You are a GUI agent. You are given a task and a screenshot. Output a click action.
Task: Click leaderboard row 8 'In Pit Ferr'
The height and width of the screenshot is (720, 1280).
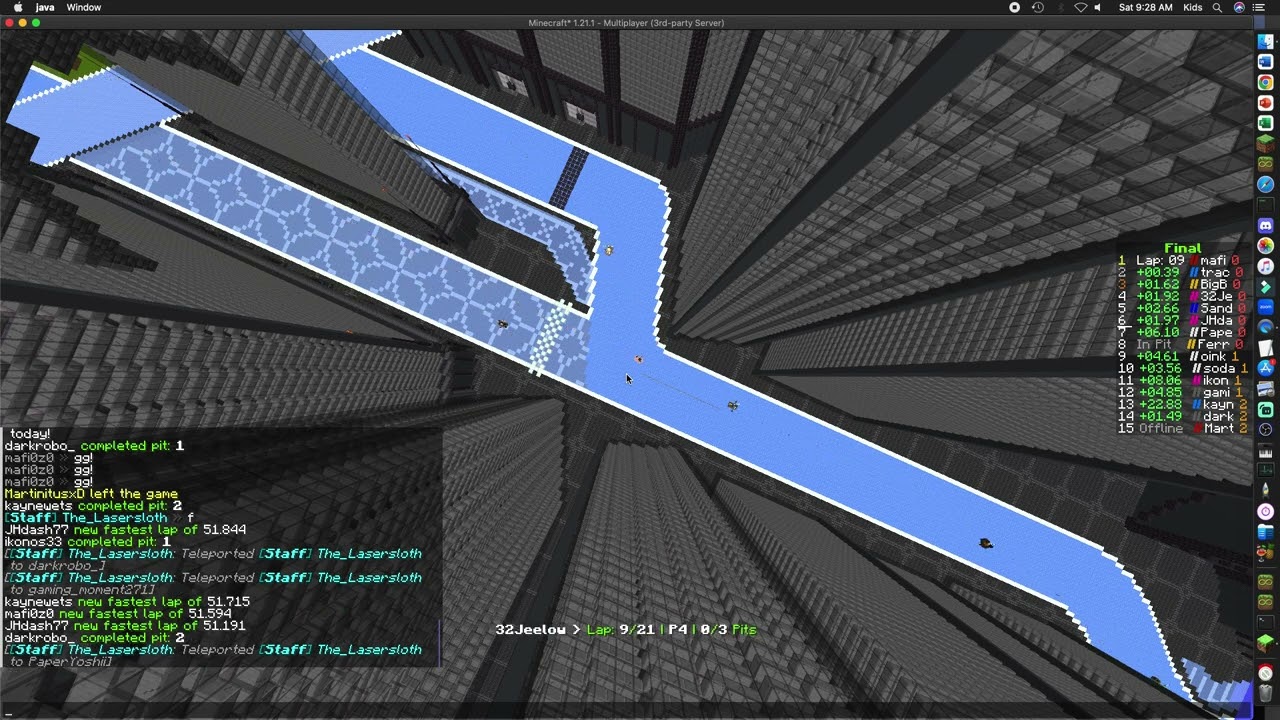(x=1180, y=344)
